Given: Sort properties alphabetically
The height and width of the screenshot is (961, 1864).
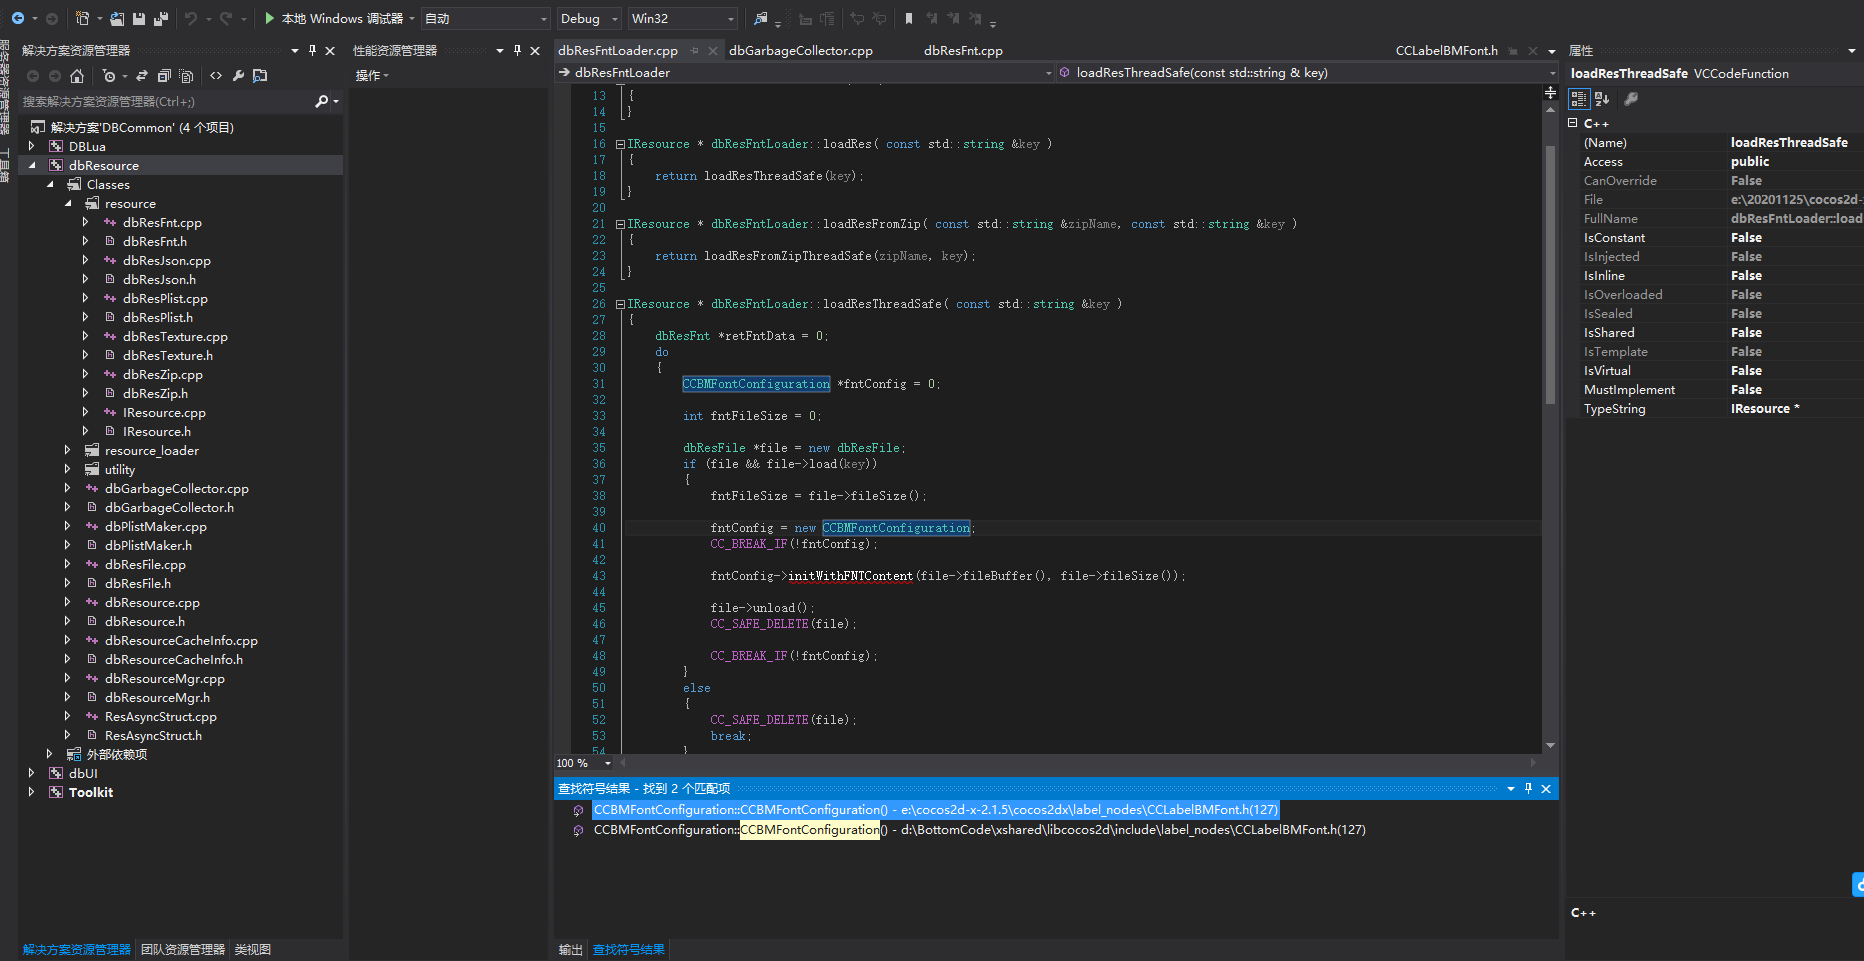Looking at the screenshot, I should tap(1602, 99).
